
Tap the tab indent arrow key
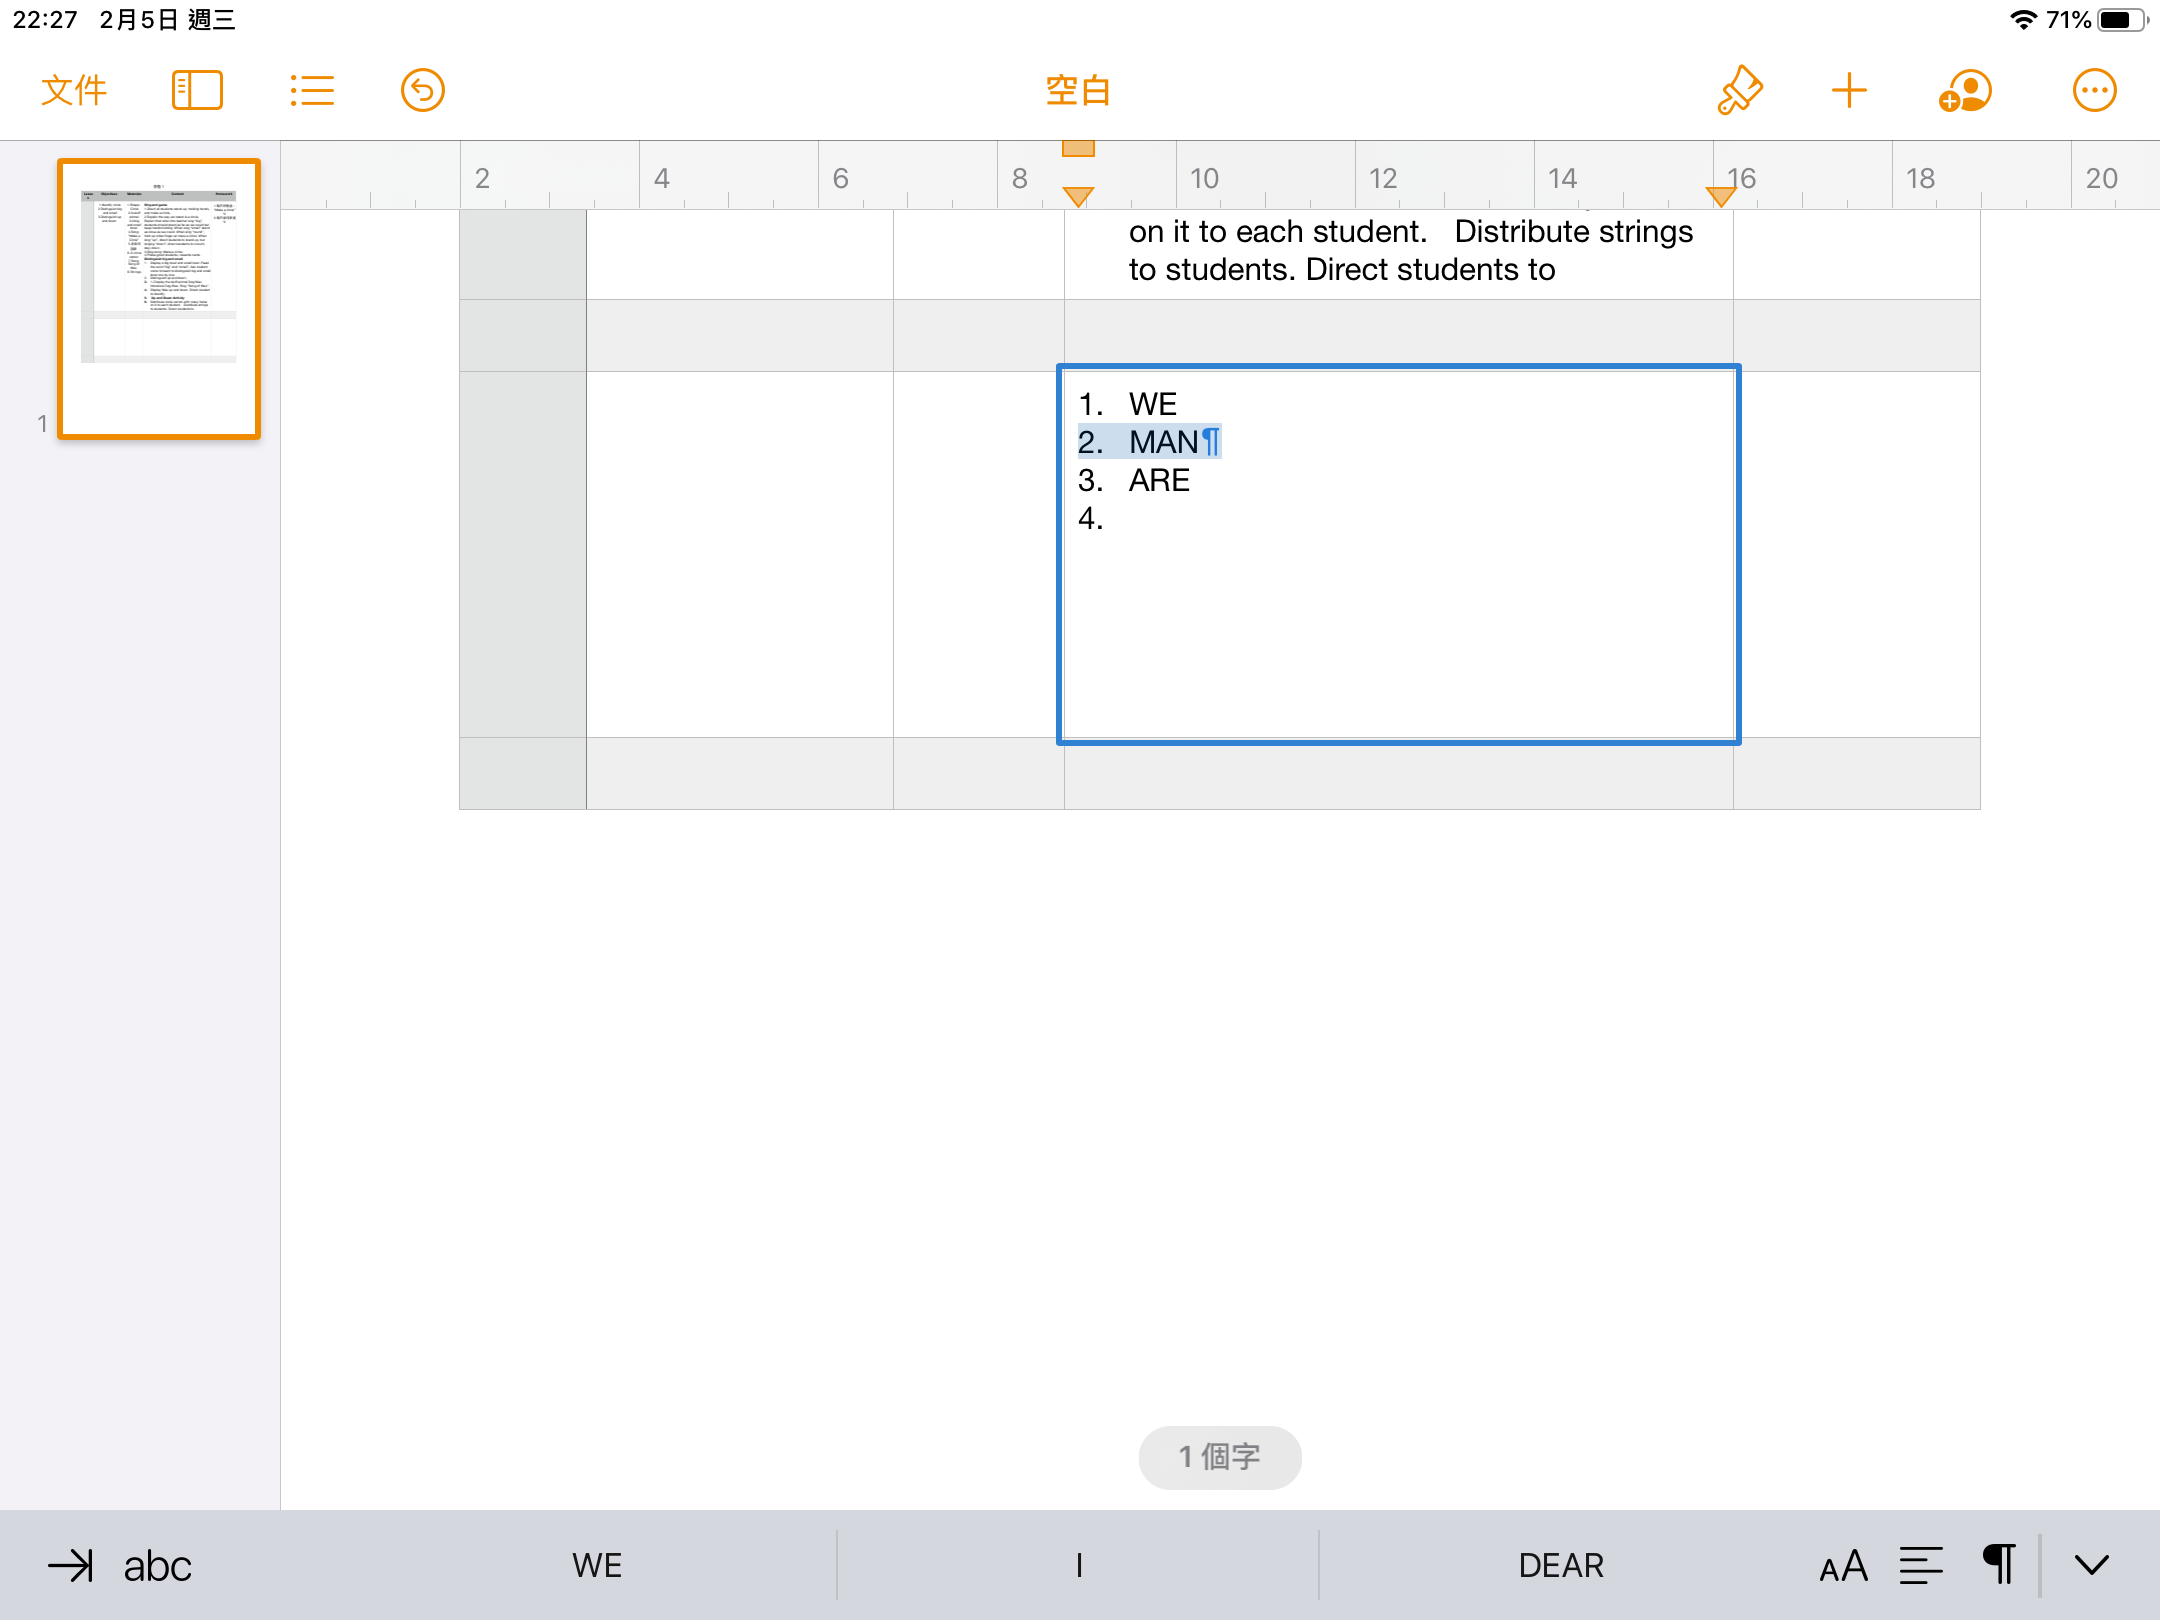click(70, 1565)
